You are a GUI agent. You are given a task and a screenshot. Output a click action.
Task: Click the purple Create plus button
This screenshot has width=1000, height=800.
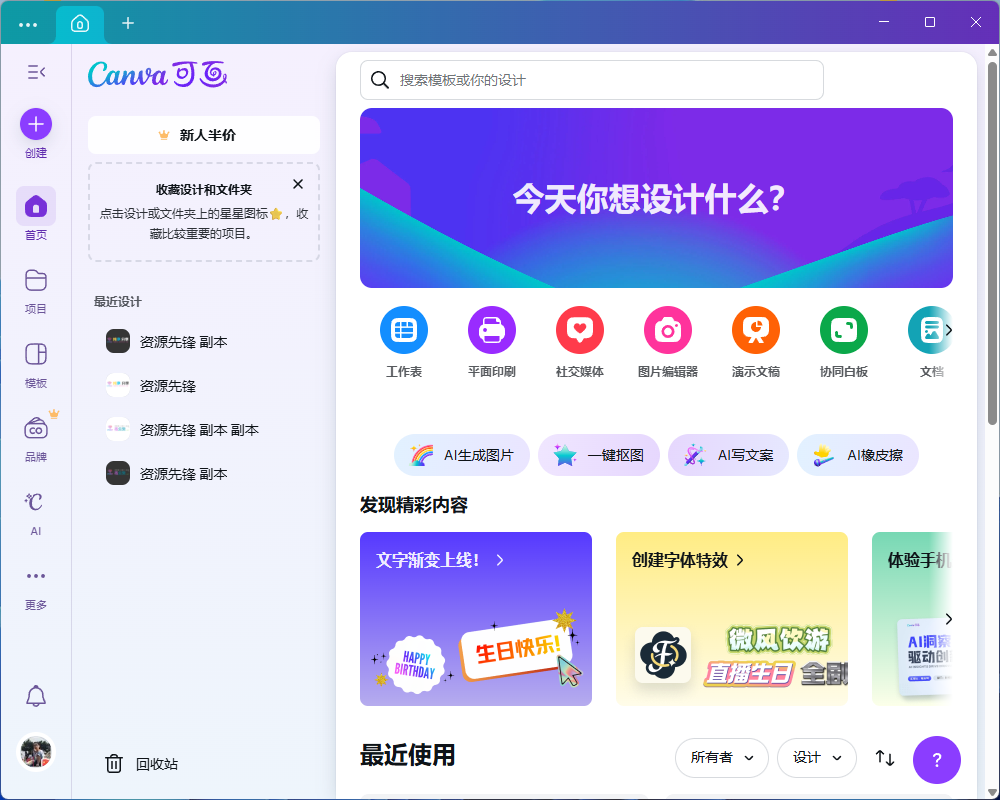pyautogui.click(x=36, y=124)
